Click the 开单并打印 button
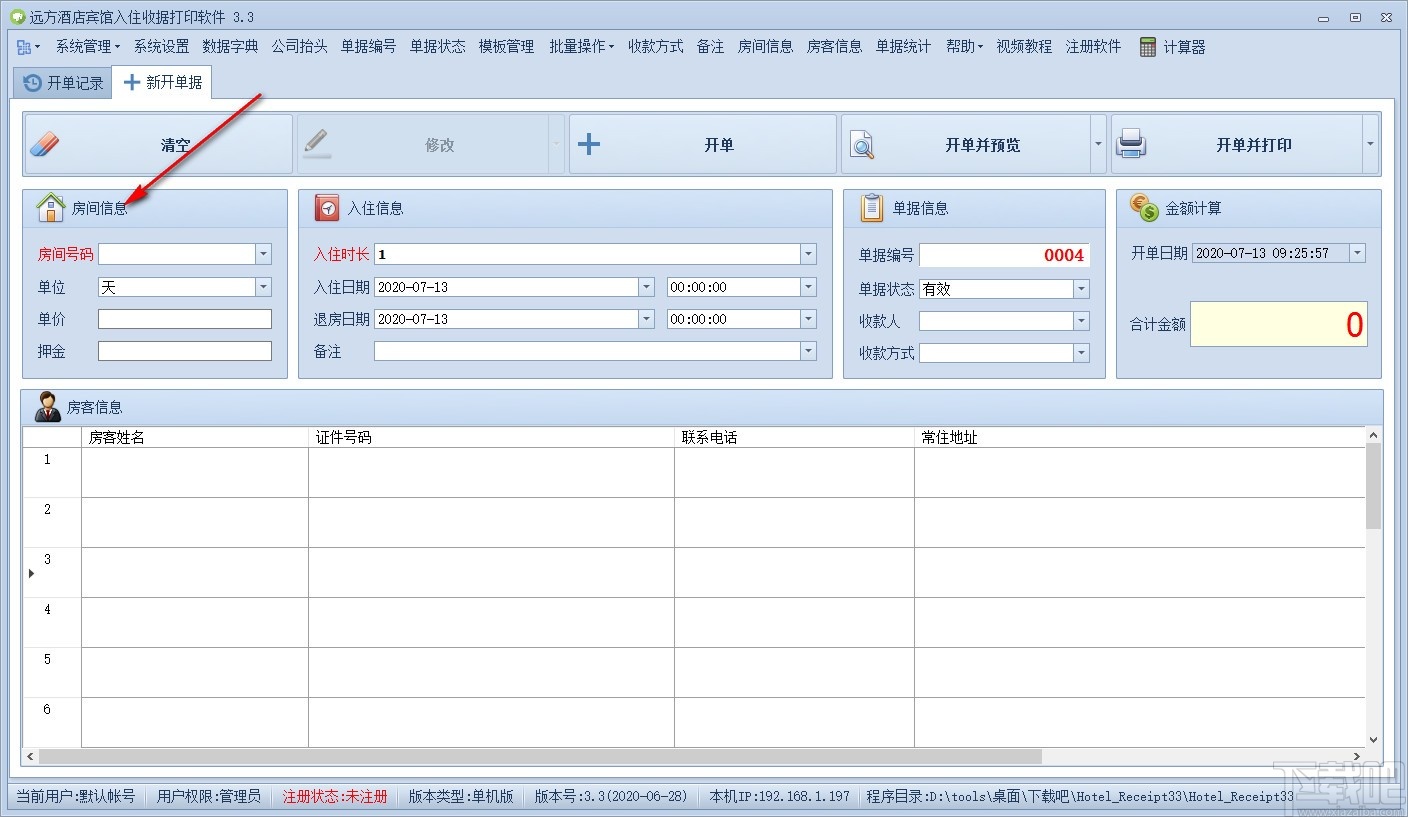The height and width of the screenshot is (817, 1408). click(x=1237, y=145)
